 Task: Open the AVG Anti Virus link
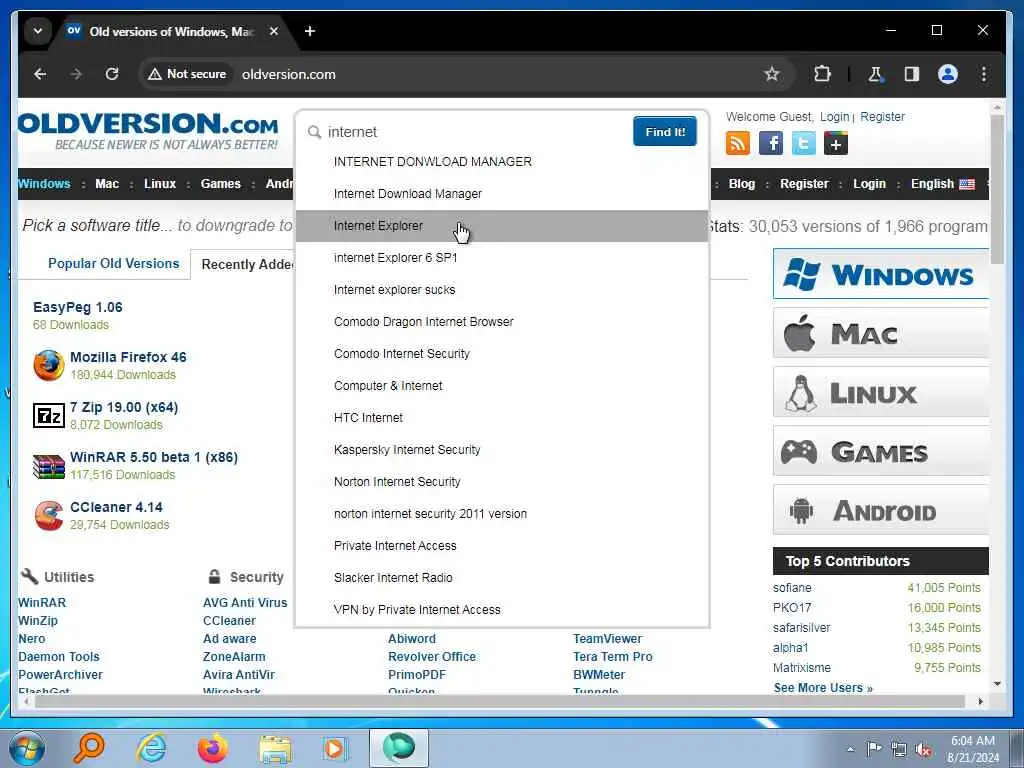point(245,603)
